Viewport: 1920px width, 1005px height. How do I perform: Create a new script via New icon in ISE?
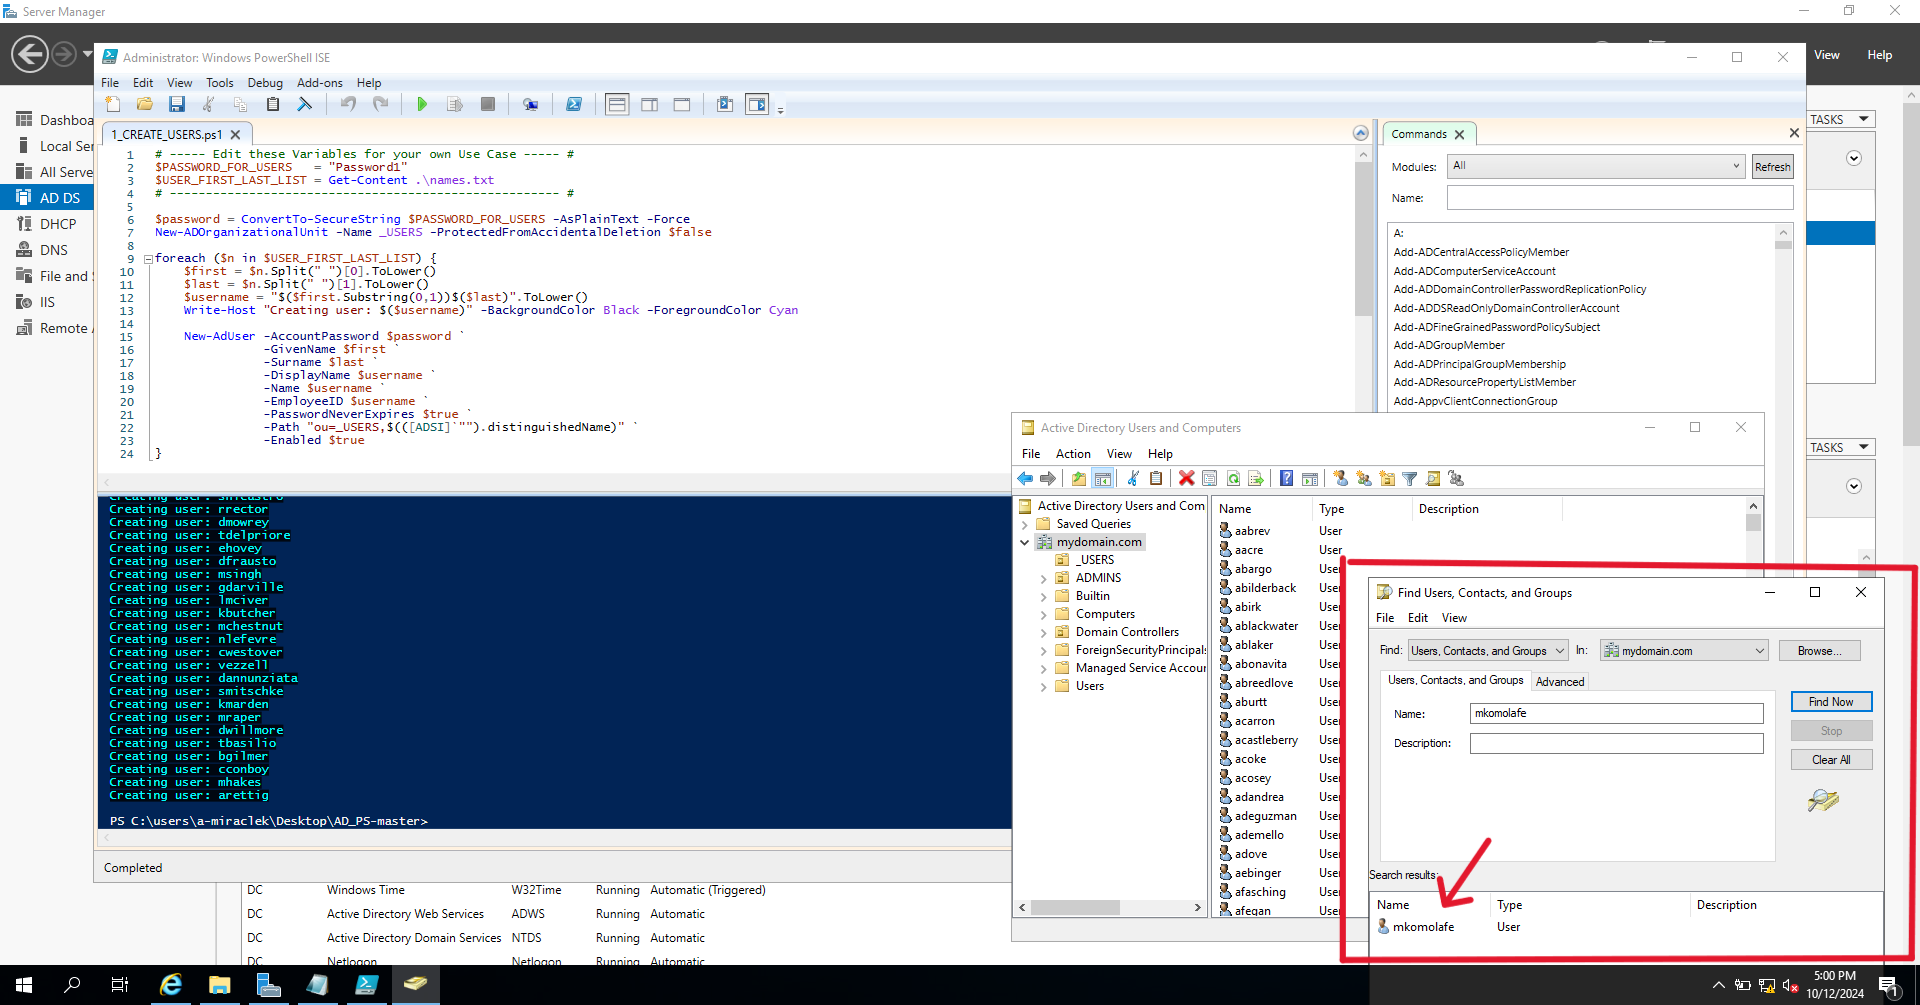point(112,104)
